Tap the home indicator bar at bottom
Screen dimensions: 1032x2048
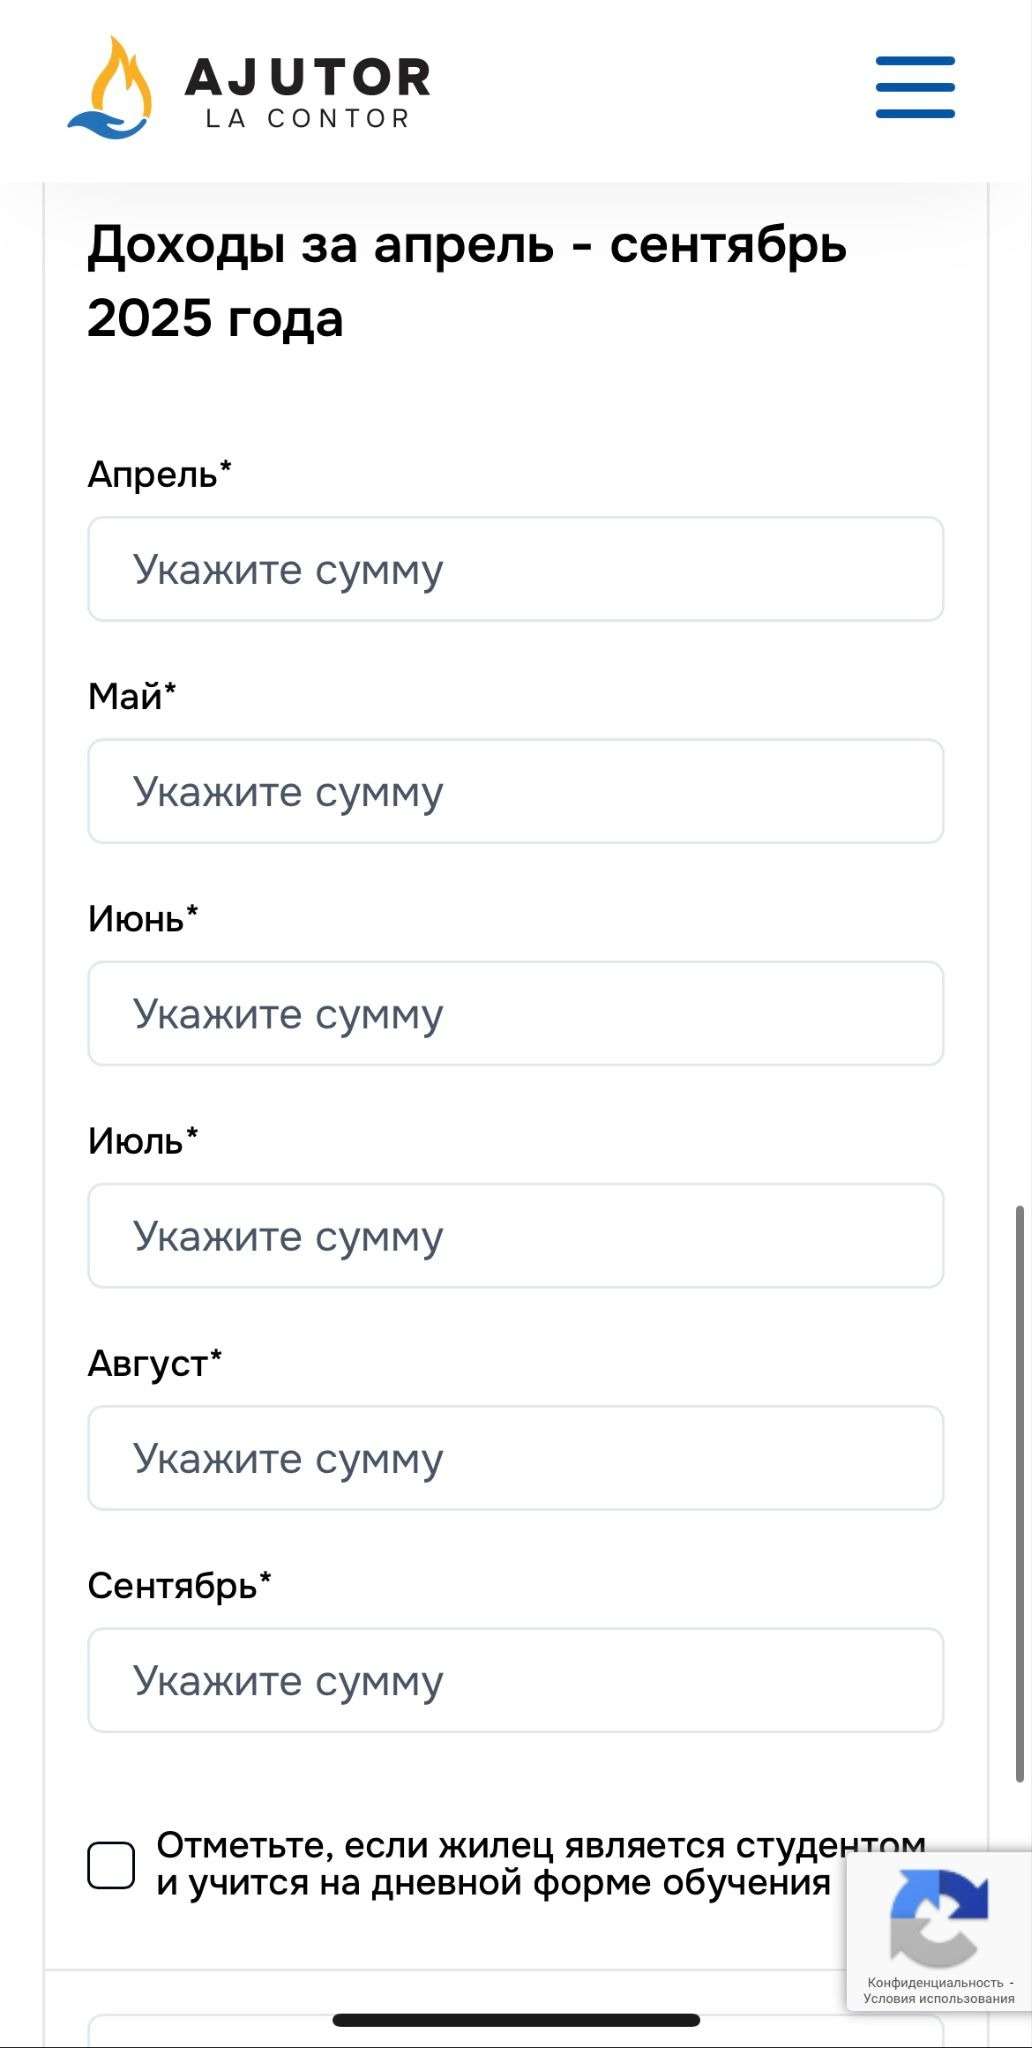coord(516,2020)
